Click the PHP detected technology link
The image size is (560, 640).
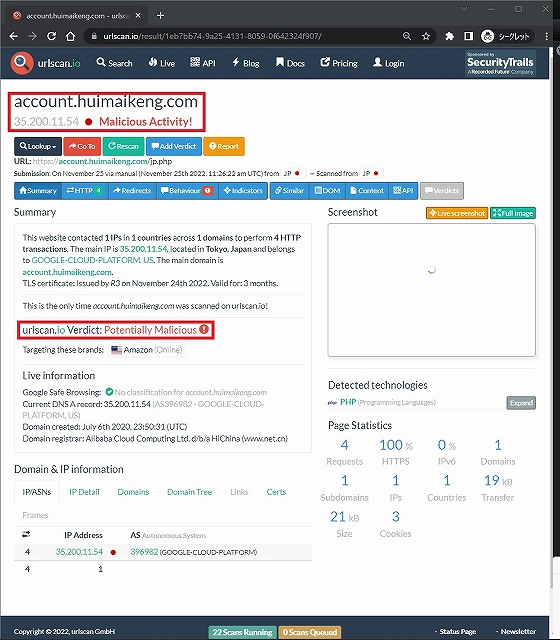click(348, 402)
